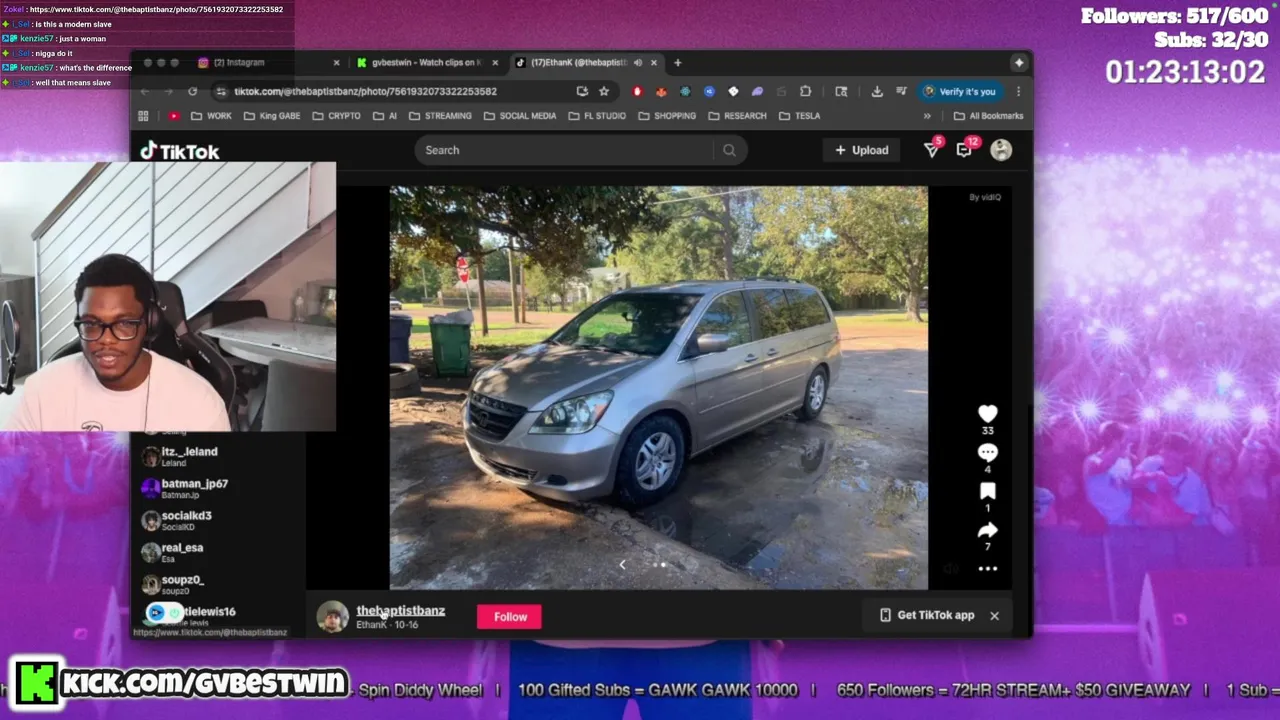Image resolution: width=1280 pixels, height=720 pixels.
Task: Open the SHOPPING bookmarks folder
Action: pos(667,116)
